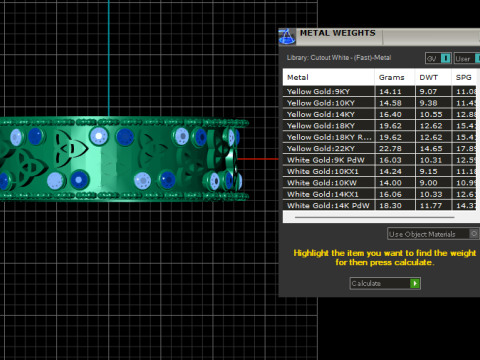
Task: Select the Yellow Gold:9KY row
Action: tap(380, 91)
